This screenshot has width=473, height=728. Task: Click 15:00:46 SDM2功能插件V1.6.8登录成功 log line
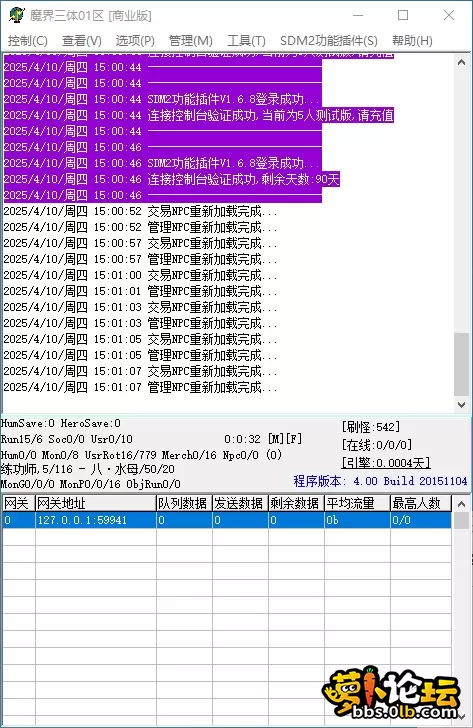[162, 163]
